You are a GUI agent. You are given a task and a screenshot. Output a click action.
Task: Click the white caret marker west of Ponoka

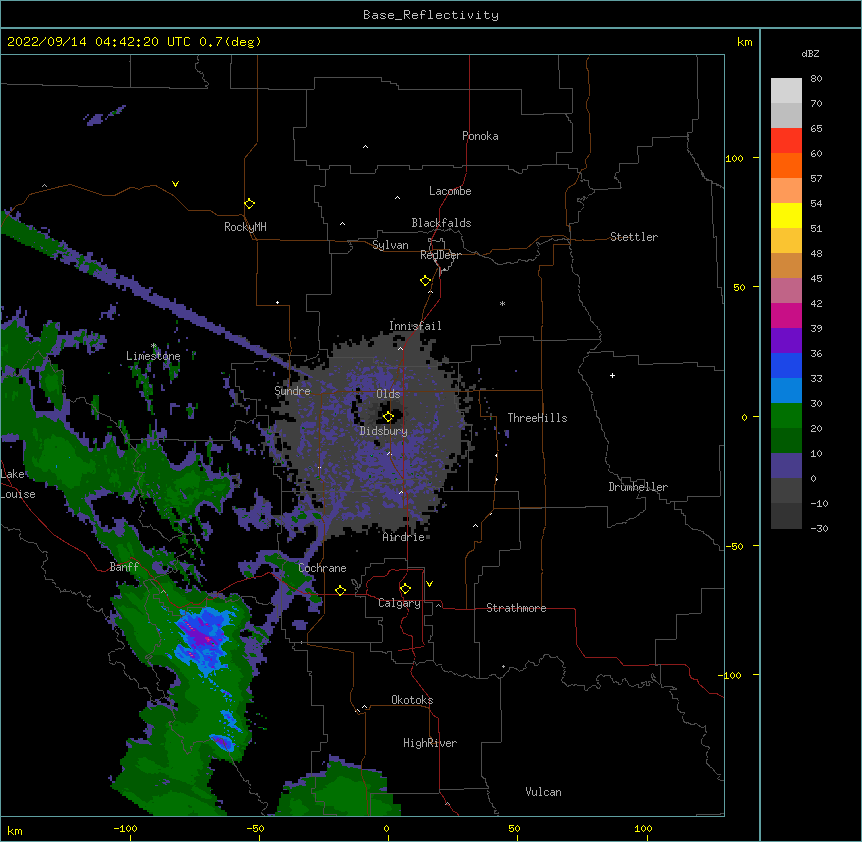pyautogui.click(x=366, y=147)
